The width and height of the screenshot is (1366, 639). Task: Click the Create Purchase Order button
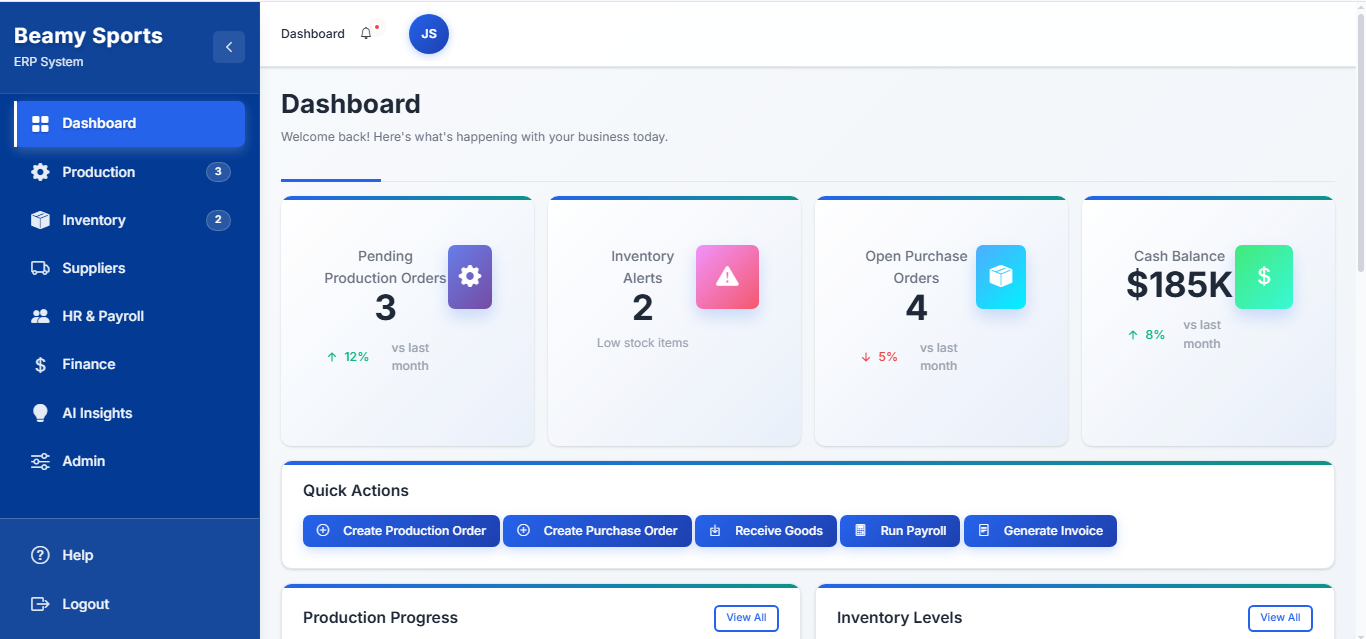[597, 531]
